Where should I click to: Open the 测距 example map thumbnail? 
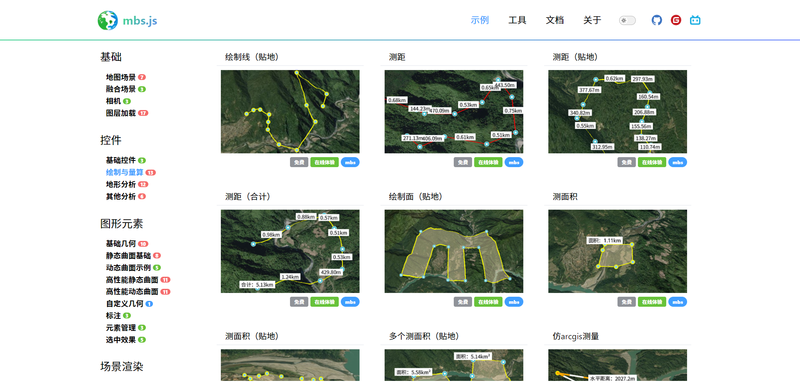[x=454, y=112]
